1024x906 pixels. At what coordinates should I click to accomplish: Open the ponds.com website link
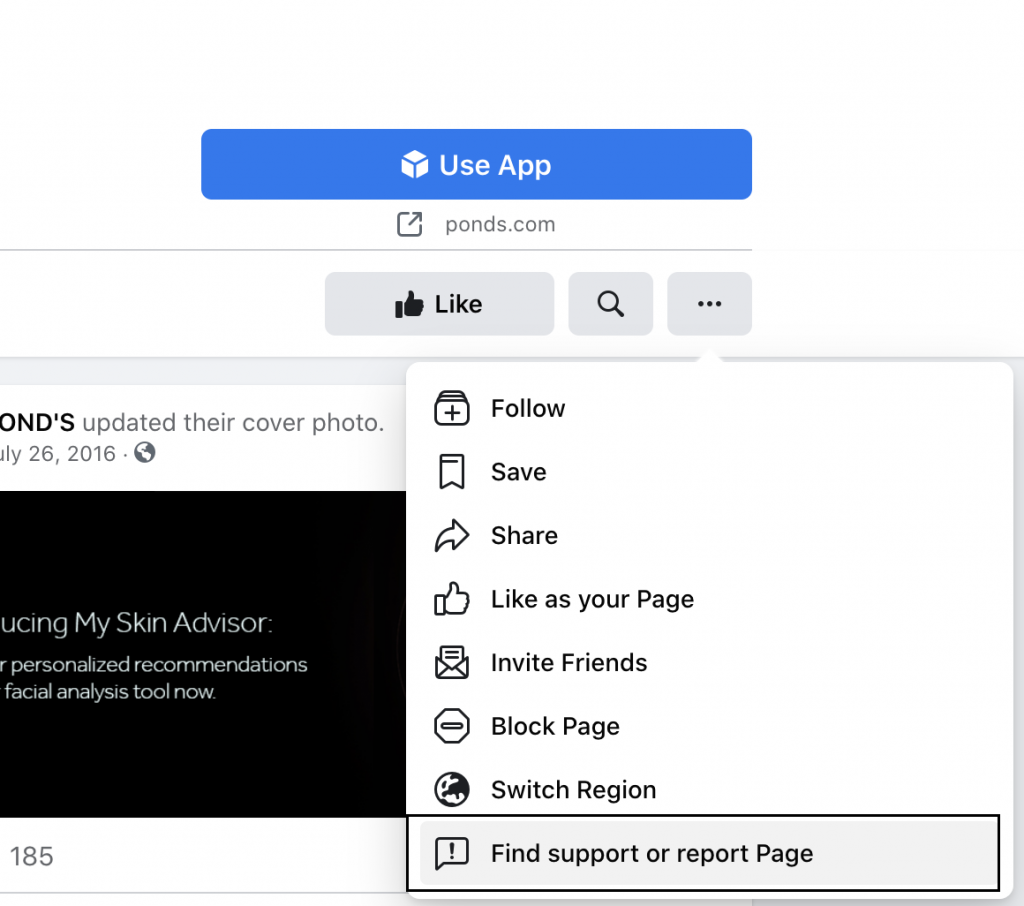pyautogui.click(x=500, y=224)
